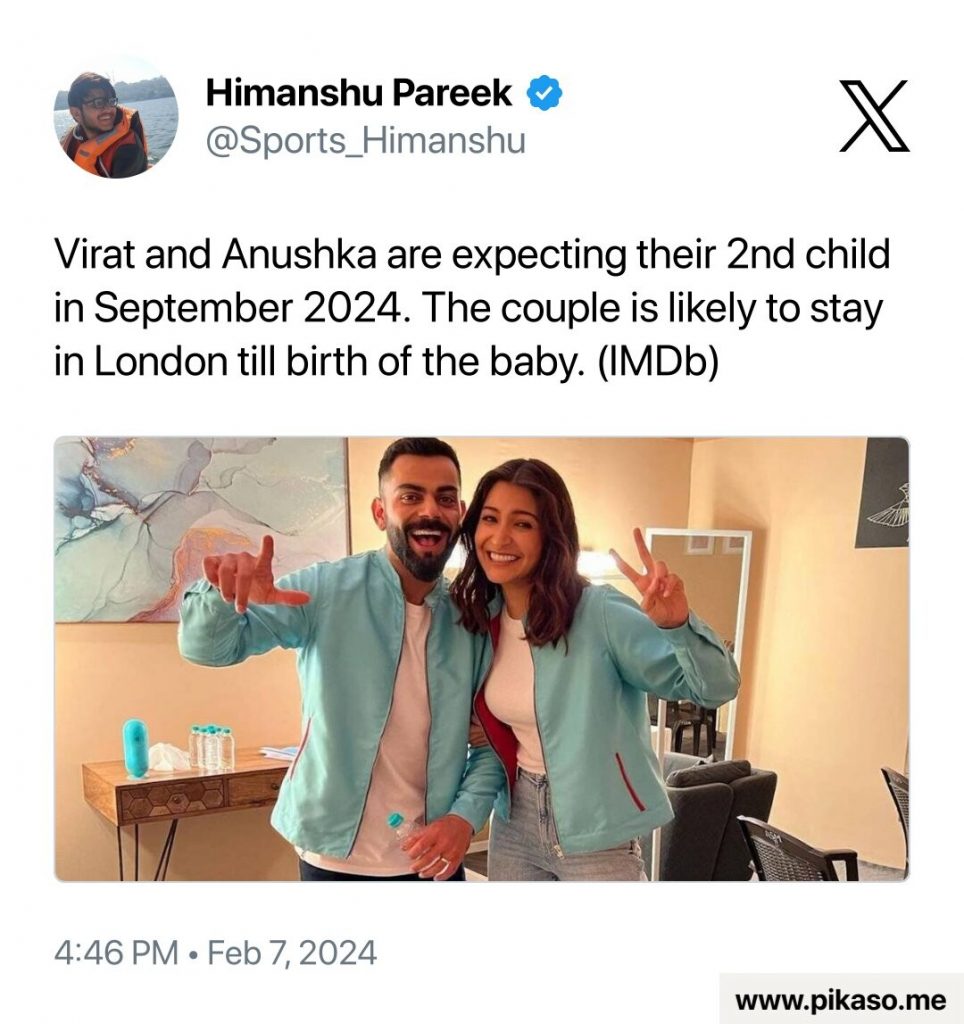
Task: Click the 4:46 PM timestamp
Action: (x=116, y=952)
